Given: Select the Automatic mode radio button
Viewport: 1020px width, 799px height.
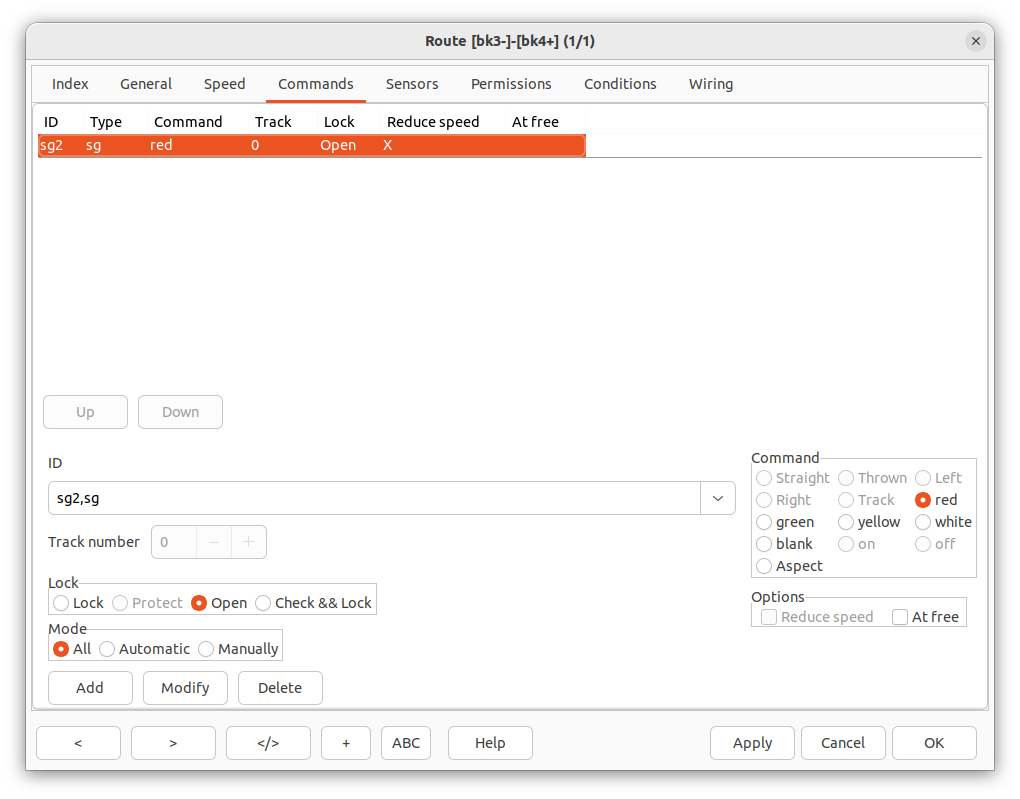Looking at the screenshot, I should 107,649.
